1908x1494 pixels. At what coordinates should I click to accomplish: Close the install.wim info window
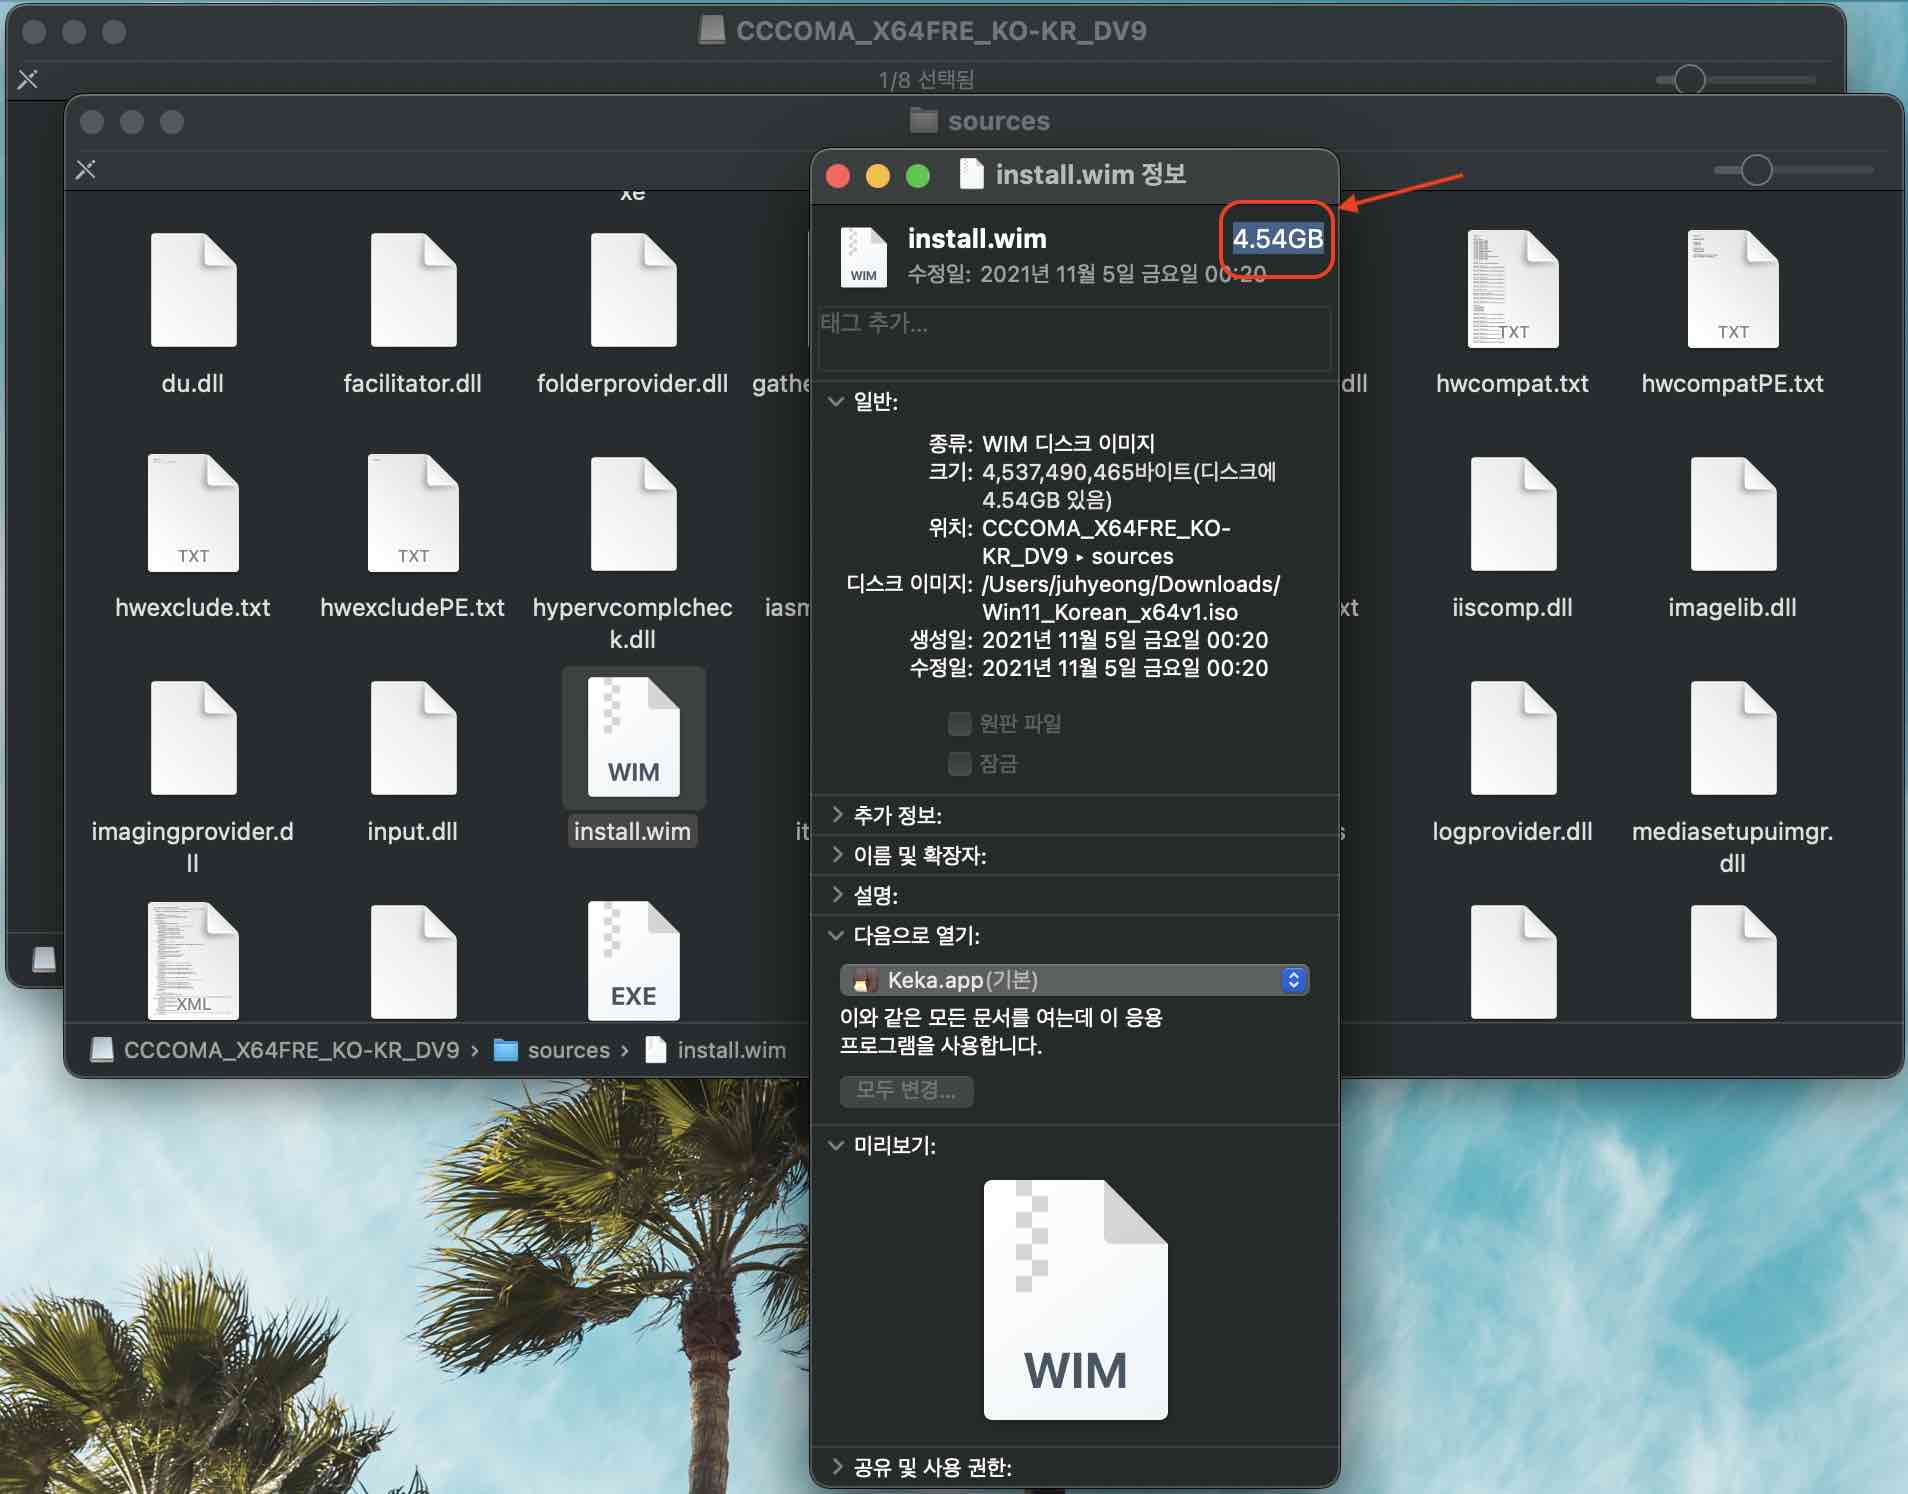[838, 176]
